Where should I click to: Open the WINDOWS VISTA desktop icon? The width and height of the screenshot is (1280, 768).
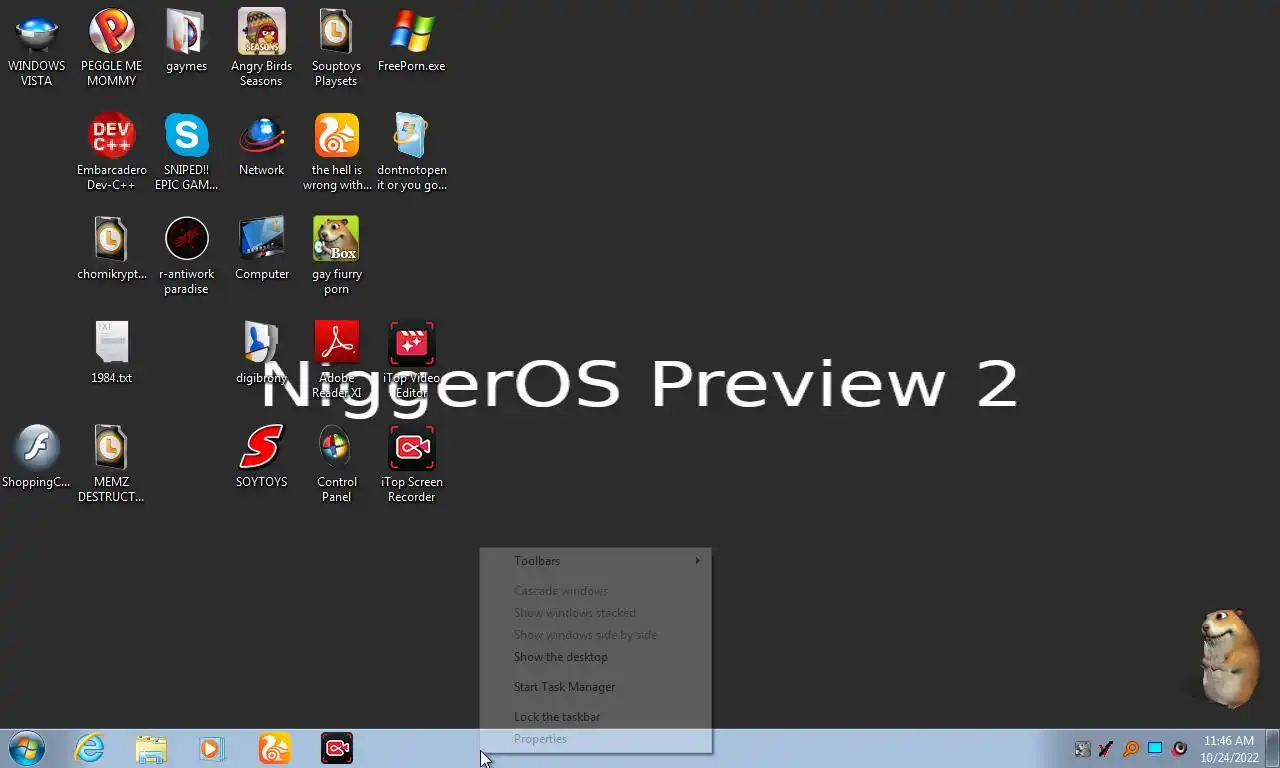[x=37, y=48]
